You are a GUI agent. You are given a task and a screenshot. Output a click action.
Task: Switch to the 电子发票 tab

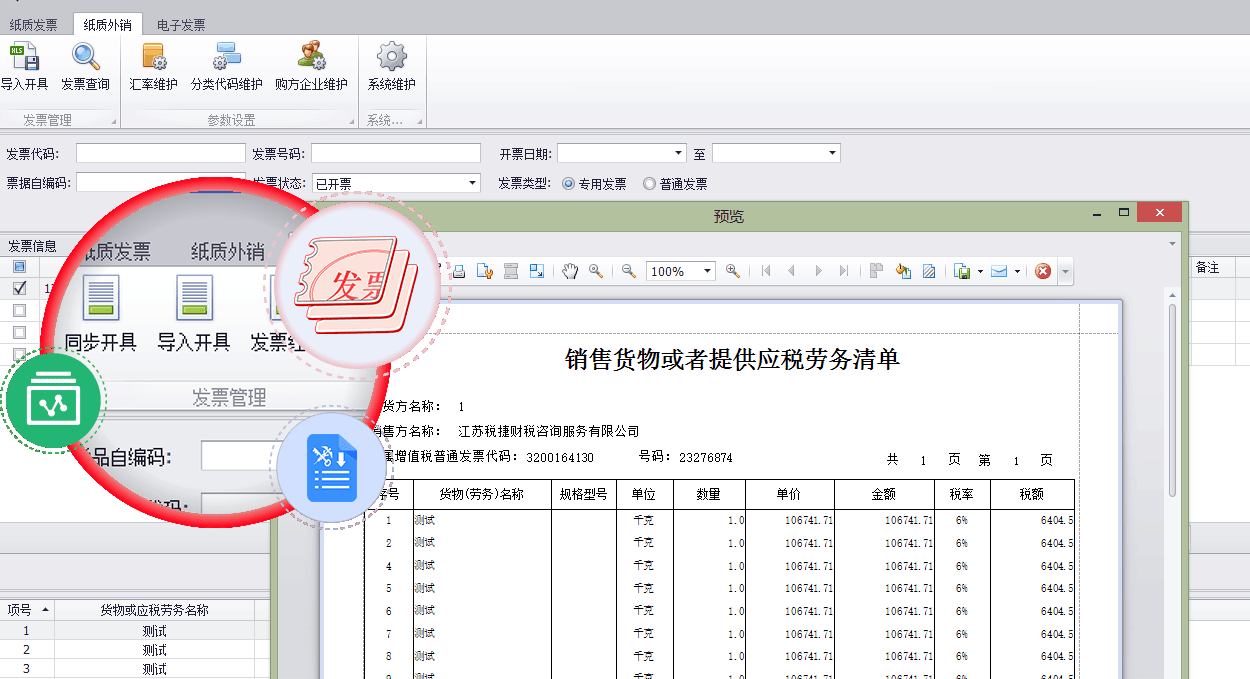click(181, 25)
